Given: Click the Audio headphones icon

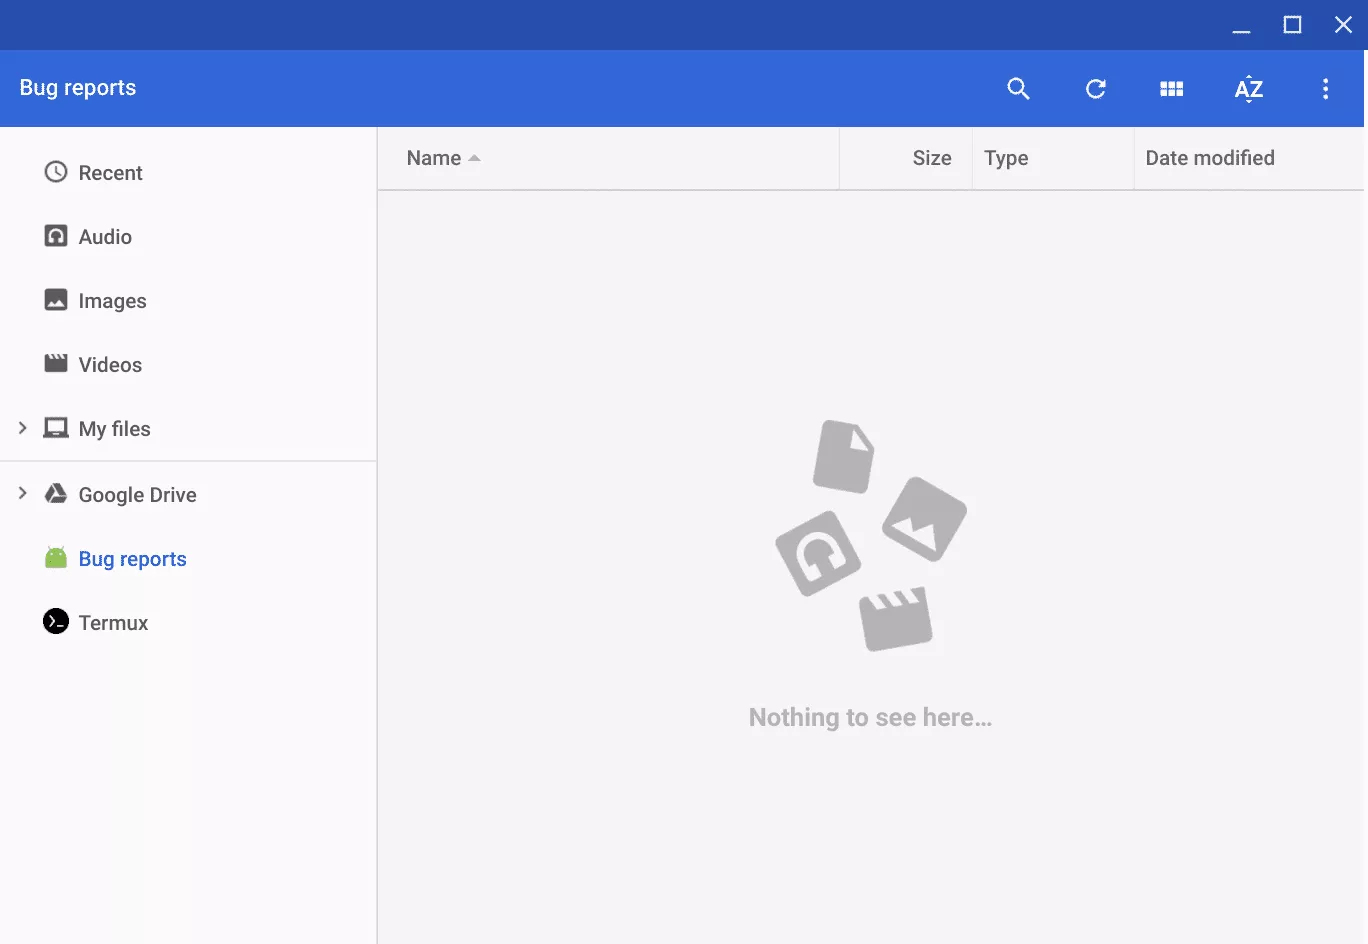Looking at the screenshot, I should (x=56, y=236).
